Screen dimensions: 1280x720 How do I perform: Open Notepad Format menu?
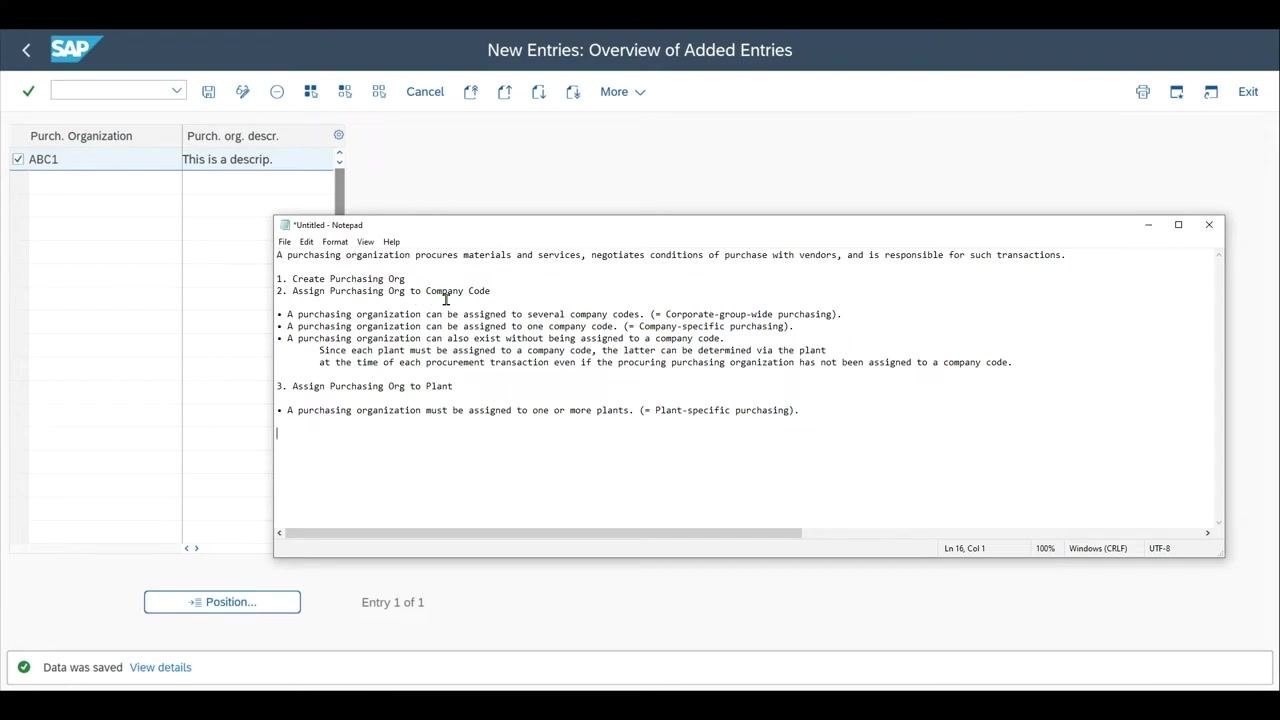tap(335, 241)
